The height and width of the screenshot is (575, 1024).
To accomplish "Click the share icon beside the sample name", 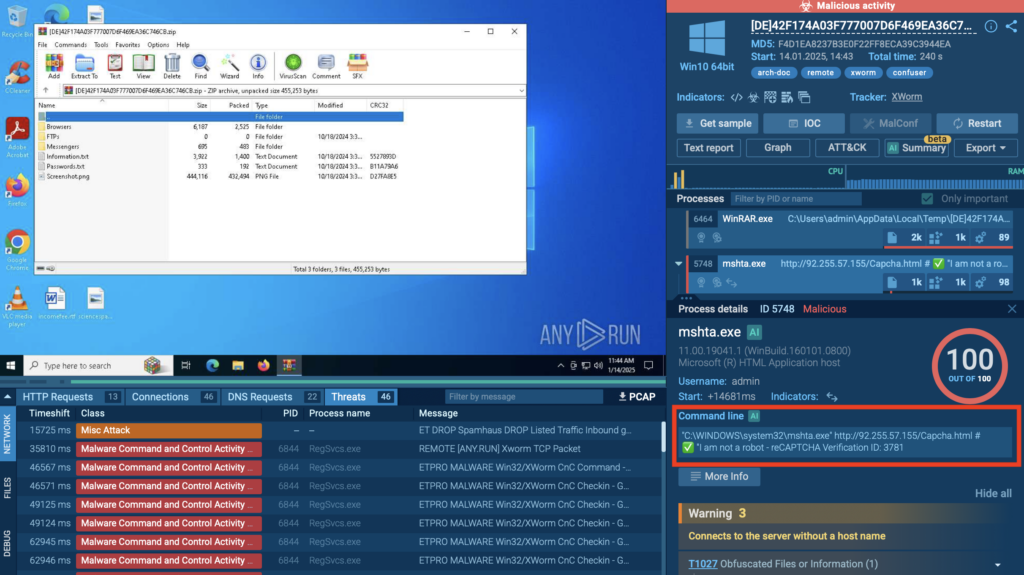I will coord(1012,26).
